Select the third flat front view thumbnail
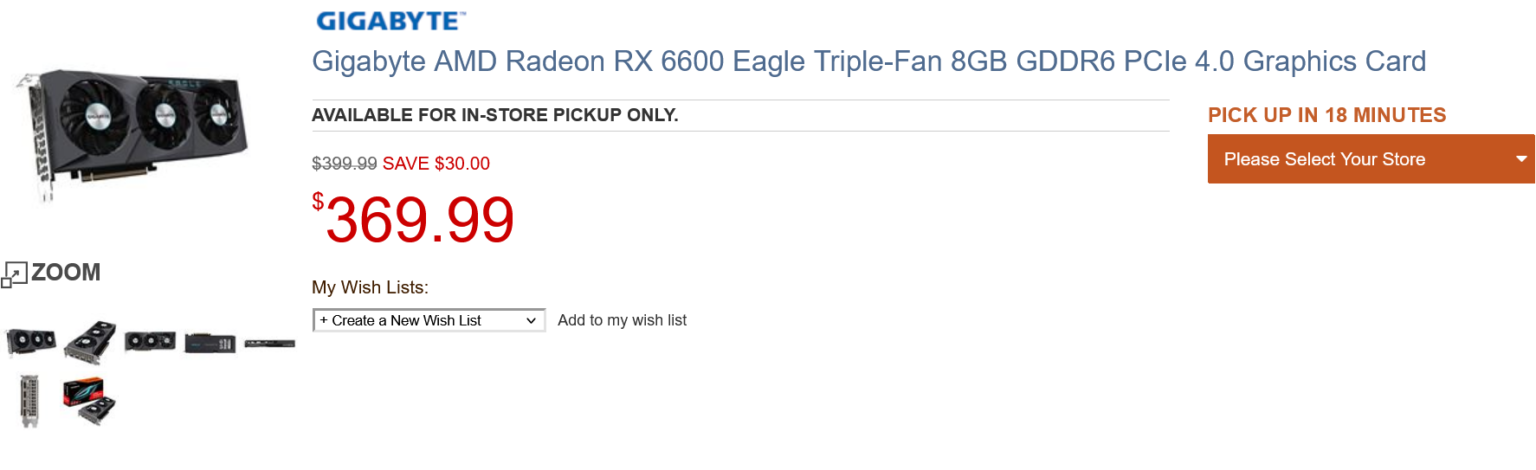Screen dimensions: 1536x470 (150, 342)
